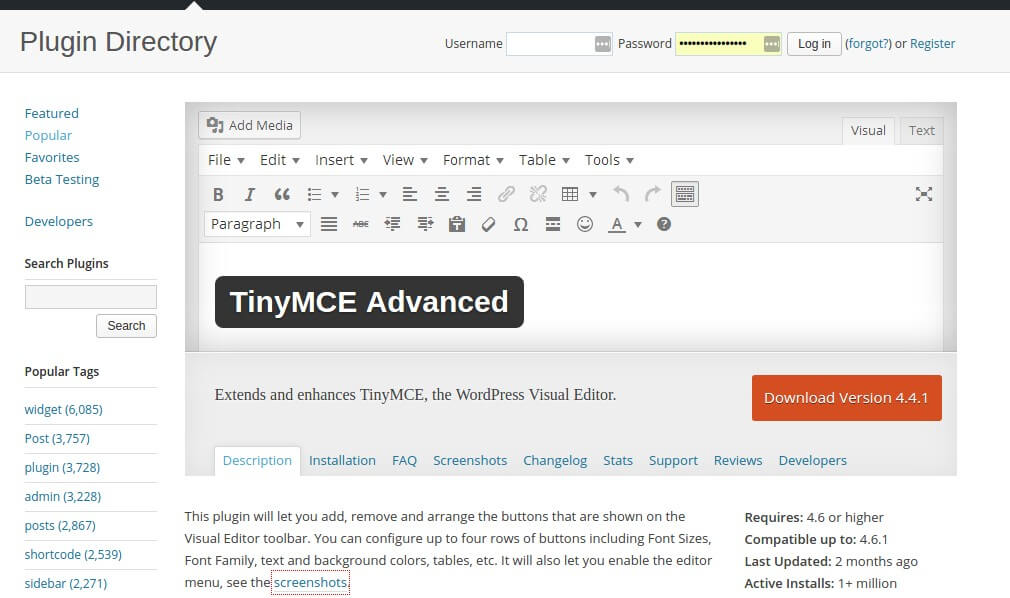Toggle strikethrough text formatting
Image resolution: width=1010 pixels, height=598 pixels.
pyautogui.click(x=360, y=224)
